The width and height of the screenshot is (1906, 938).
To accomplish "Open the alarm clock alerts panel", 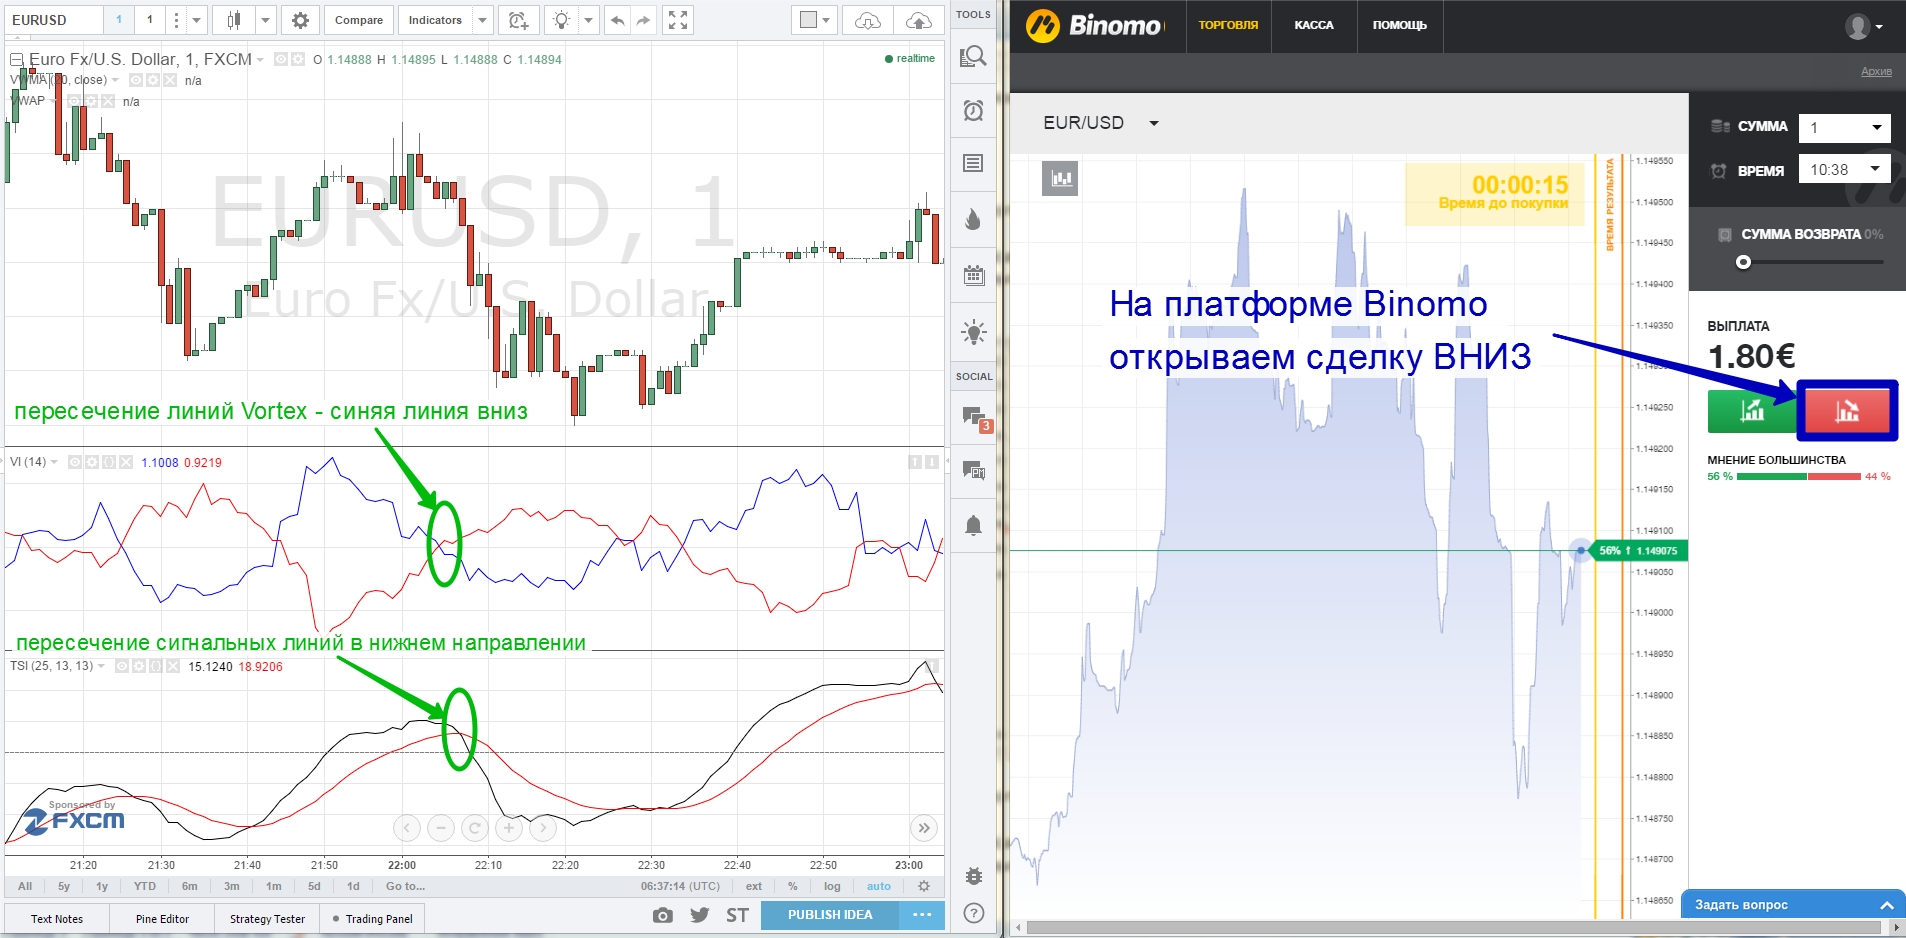I will [973, 110].
